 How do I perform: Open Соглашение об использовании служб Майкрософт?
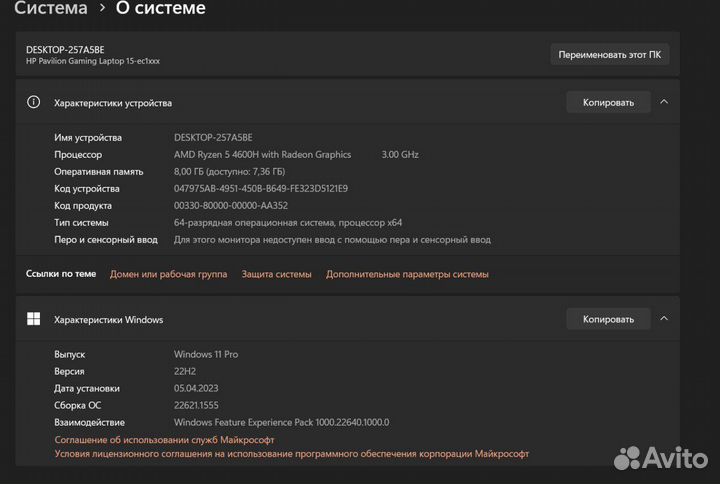pos(164,440)
